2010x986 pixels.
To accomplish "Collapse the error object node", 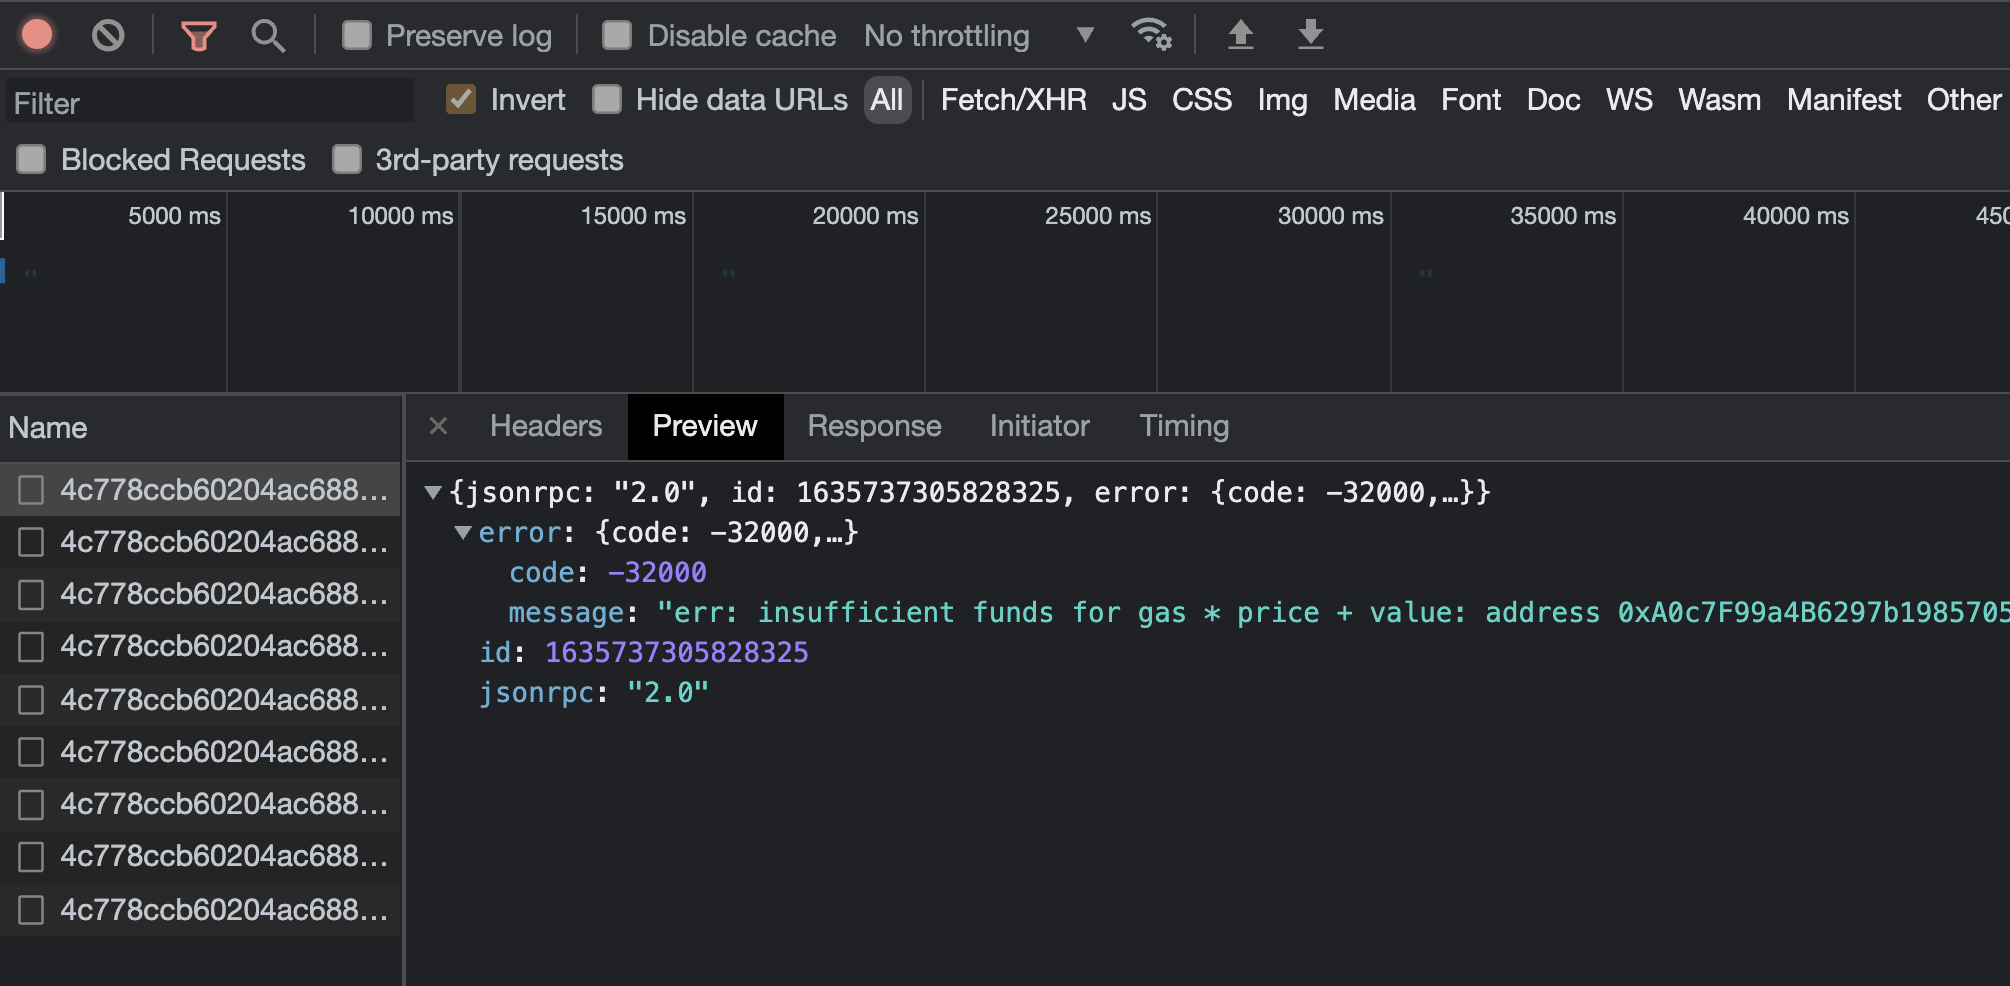I will (x=463, y=532).
